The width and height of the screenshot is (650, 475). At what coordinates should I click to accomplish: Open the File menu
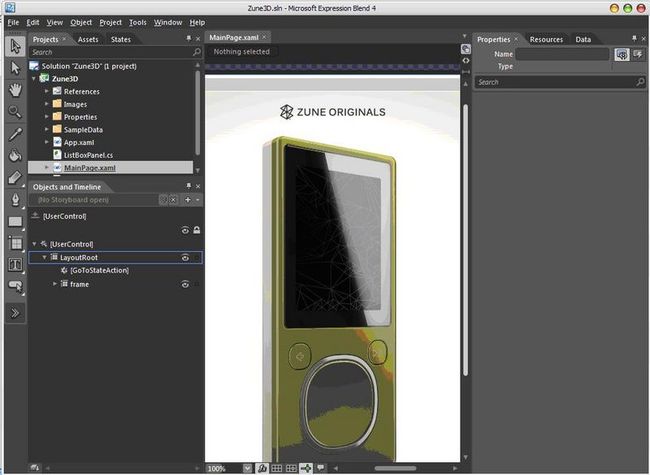[13, 22]
